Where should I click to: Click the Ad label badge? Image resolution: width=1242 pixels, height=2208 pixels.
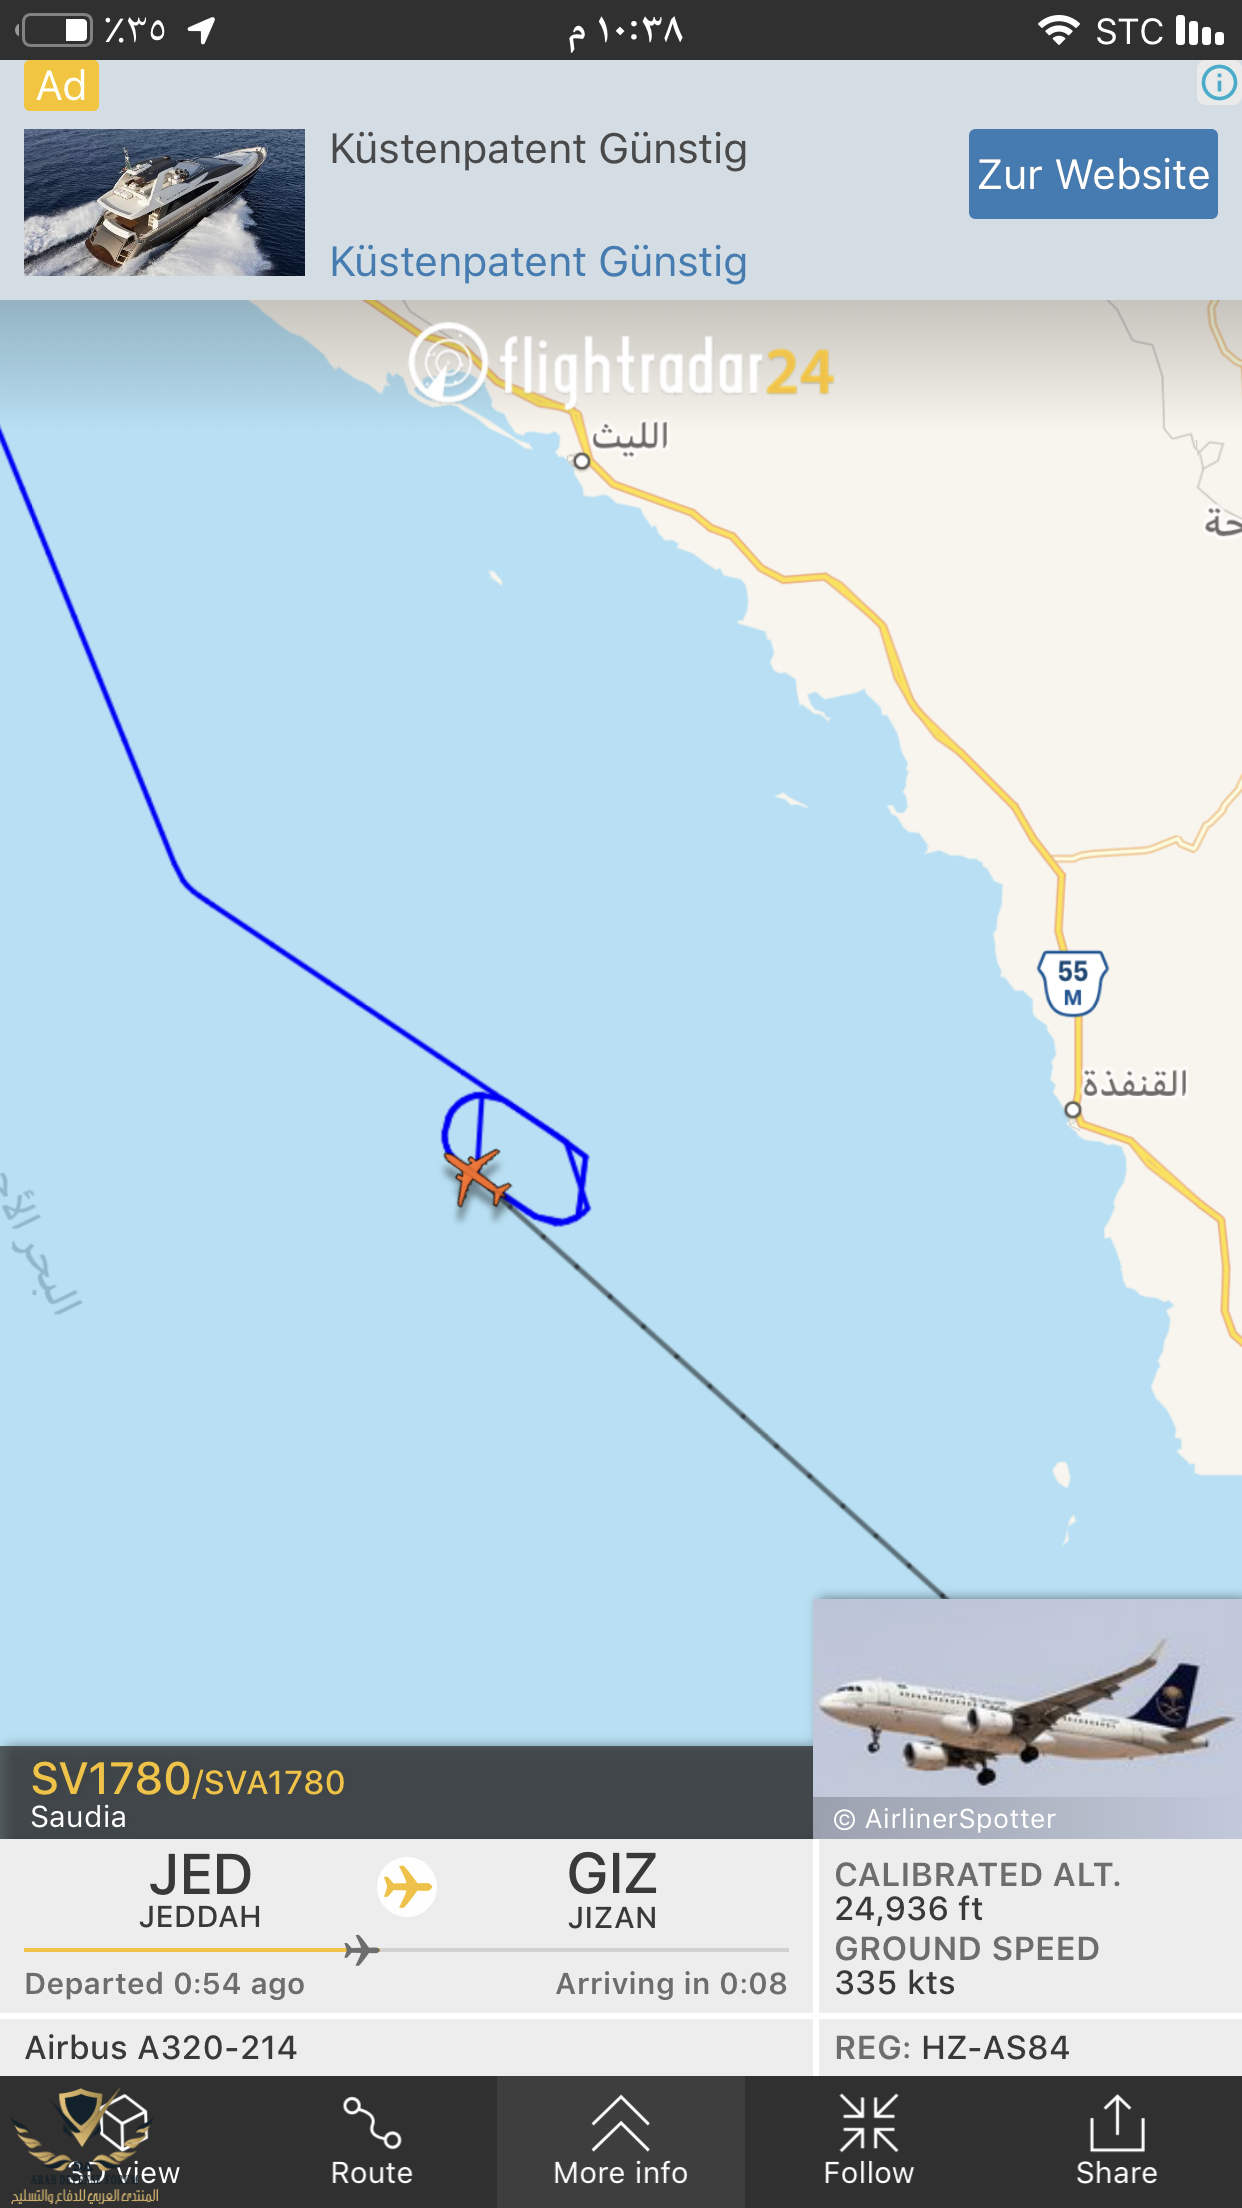pyautogui.click(x=62, y=86)
